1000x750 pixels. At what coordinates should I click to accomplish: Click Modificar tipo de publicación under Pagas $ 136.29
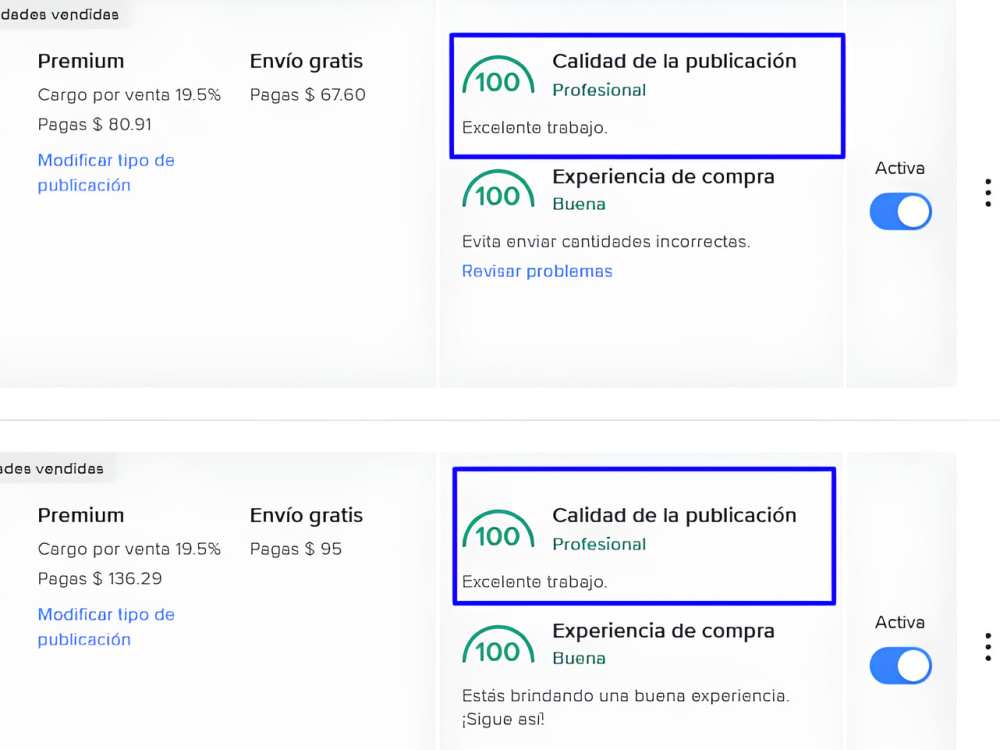106,627
